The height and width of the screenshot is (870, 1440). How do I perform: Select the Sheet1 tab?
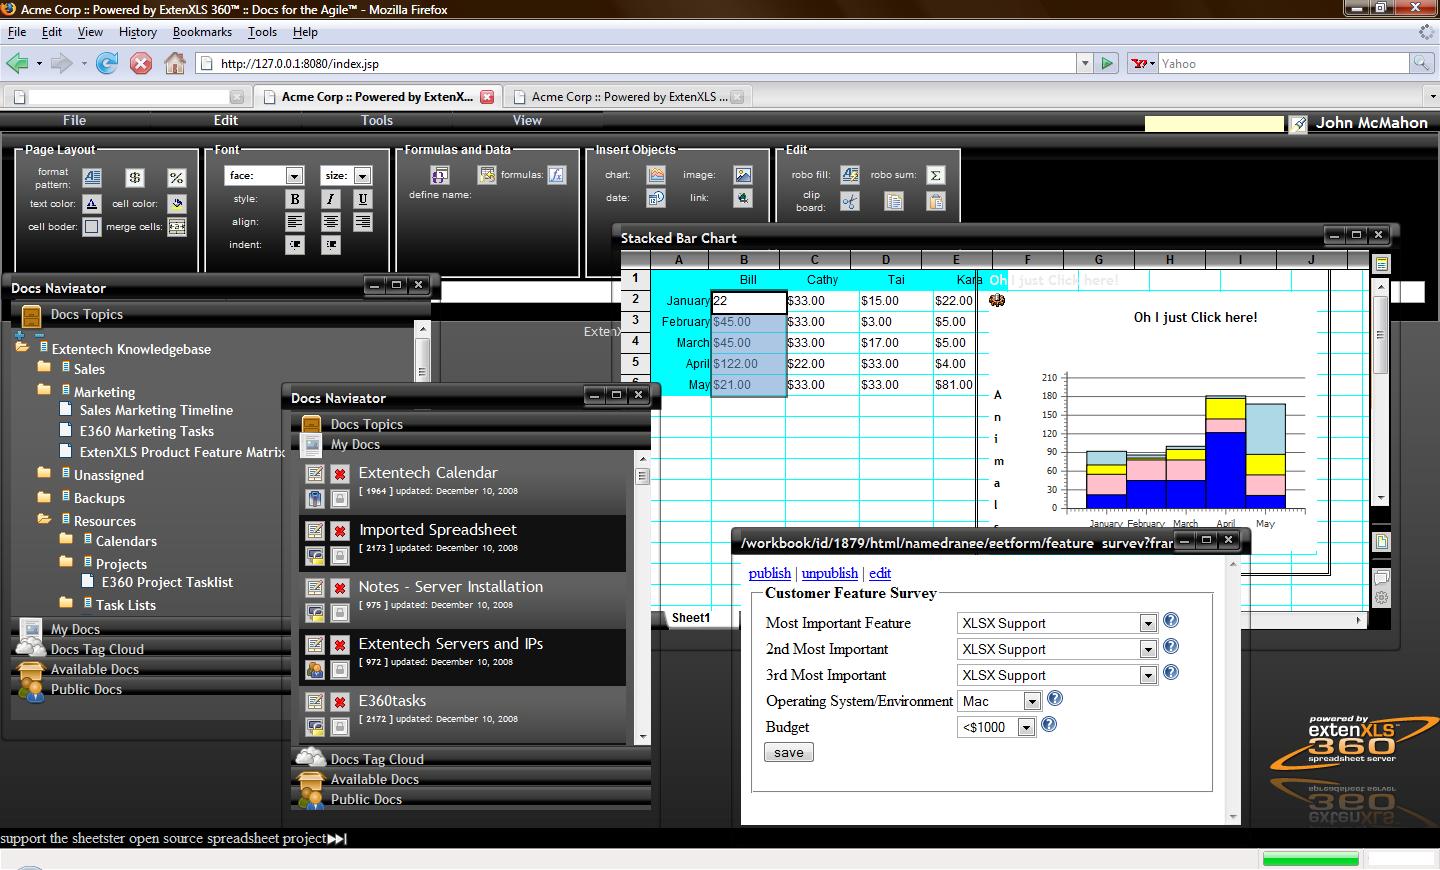point(690,618)
